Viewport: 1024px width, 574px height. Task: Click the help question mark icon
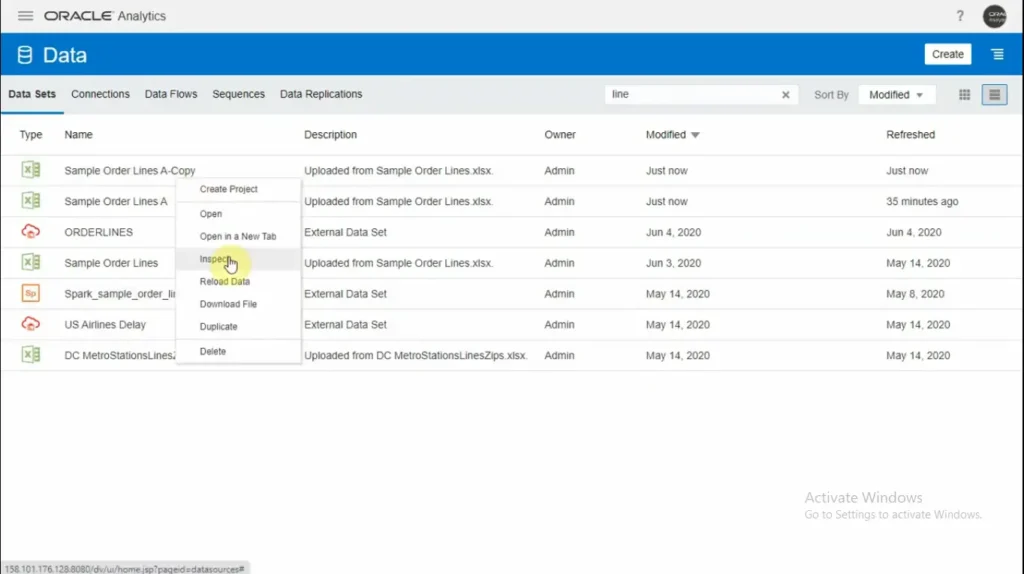[960, 16]
